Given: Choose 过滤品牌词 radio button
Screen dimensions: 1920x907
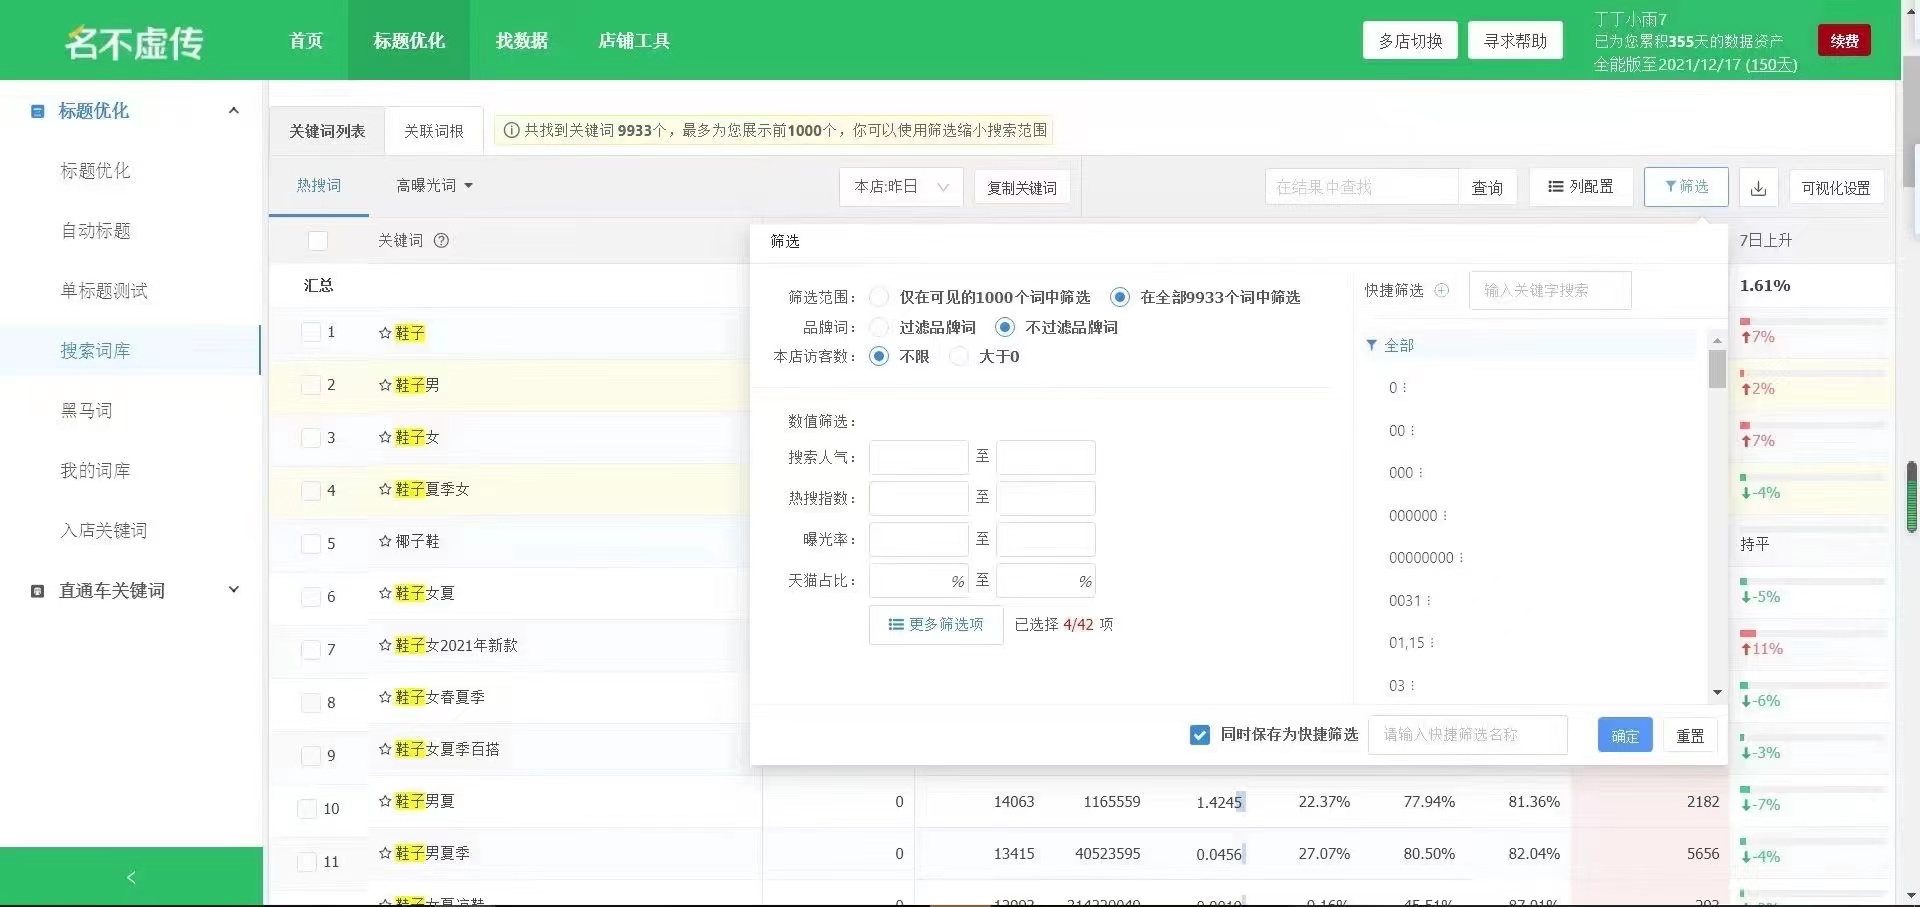Looking at the screenshot, I should coord(879,327).
